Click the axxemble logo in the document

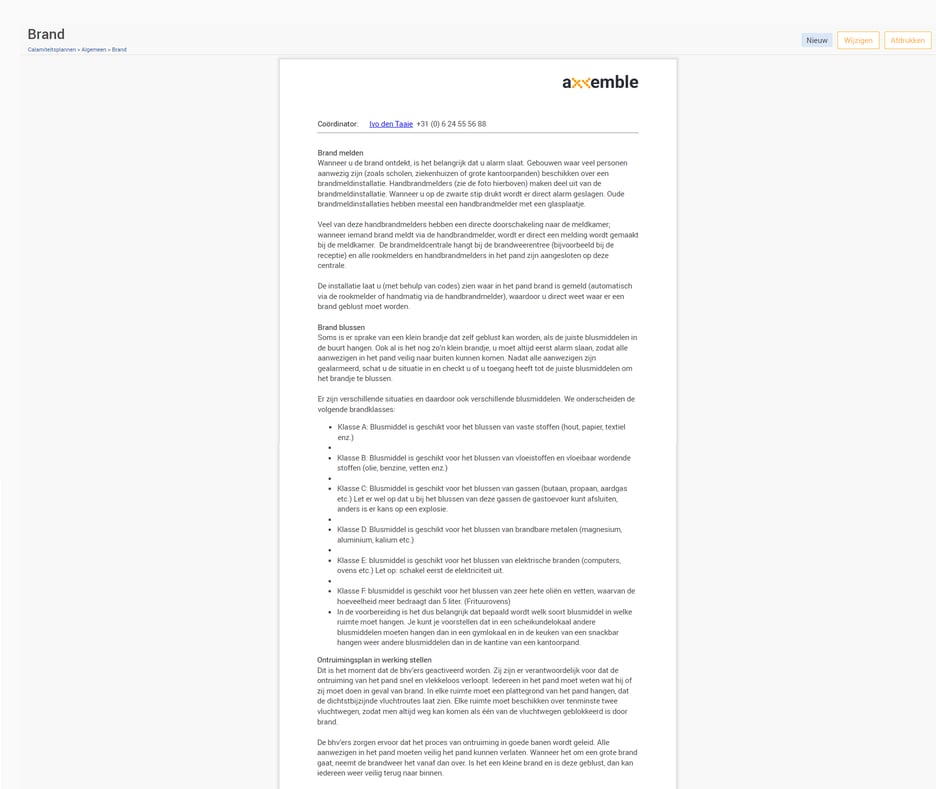600,83
